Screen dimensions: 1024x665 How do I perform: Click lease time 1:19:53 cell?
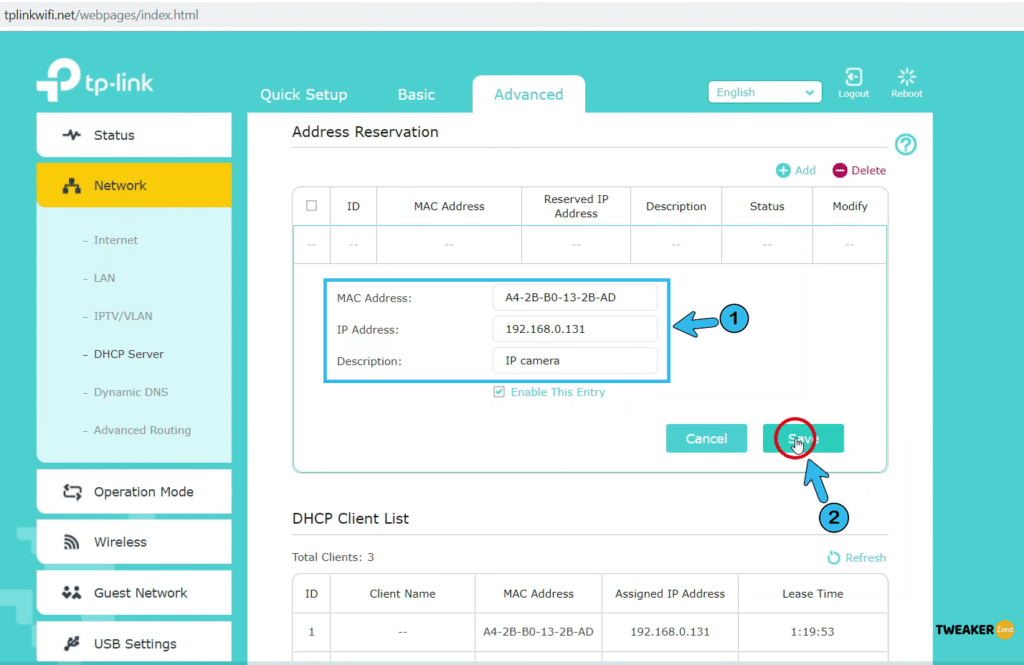812,632
